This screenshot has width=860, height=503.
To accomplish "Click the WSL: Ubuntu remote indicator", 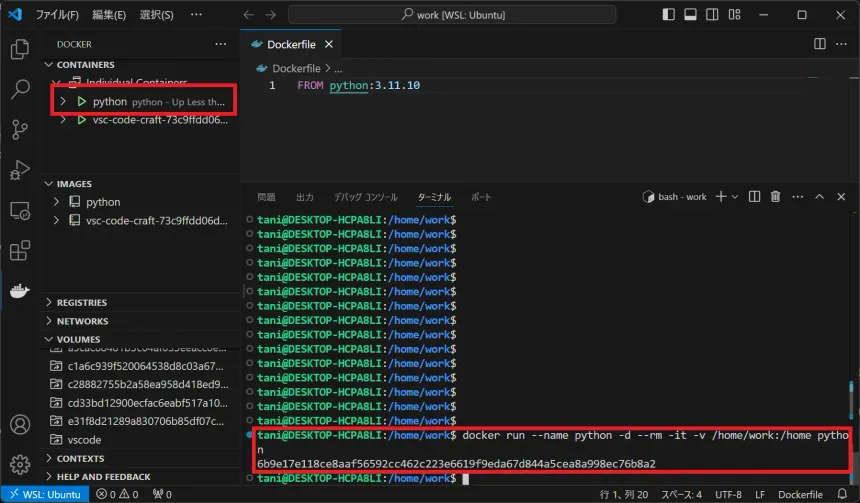I will click(x=45, y=494).
